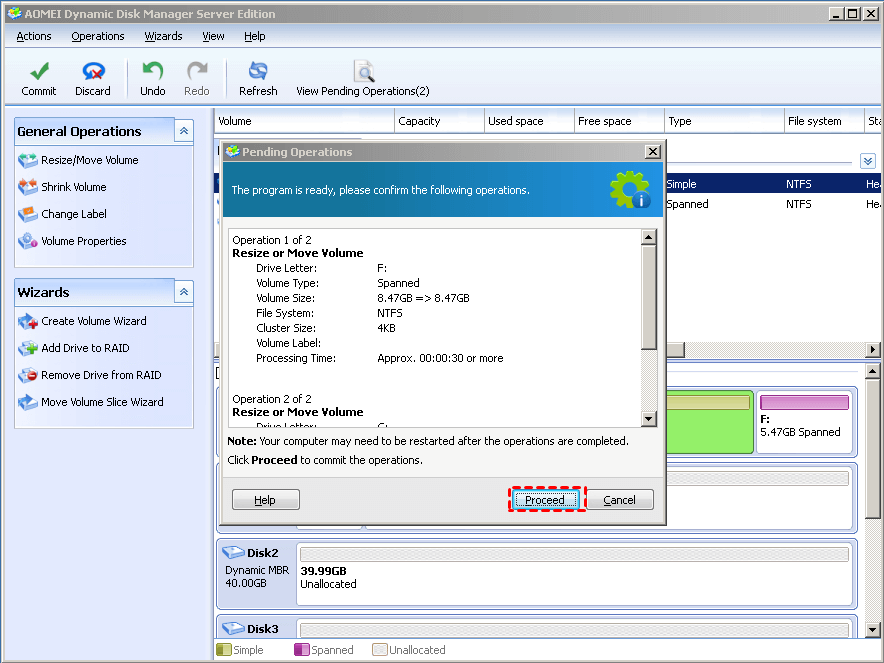Image resolution: width=884 pixels, height=663 pixels.
Task: Collapse the Wizards panel
Action: 183,292
